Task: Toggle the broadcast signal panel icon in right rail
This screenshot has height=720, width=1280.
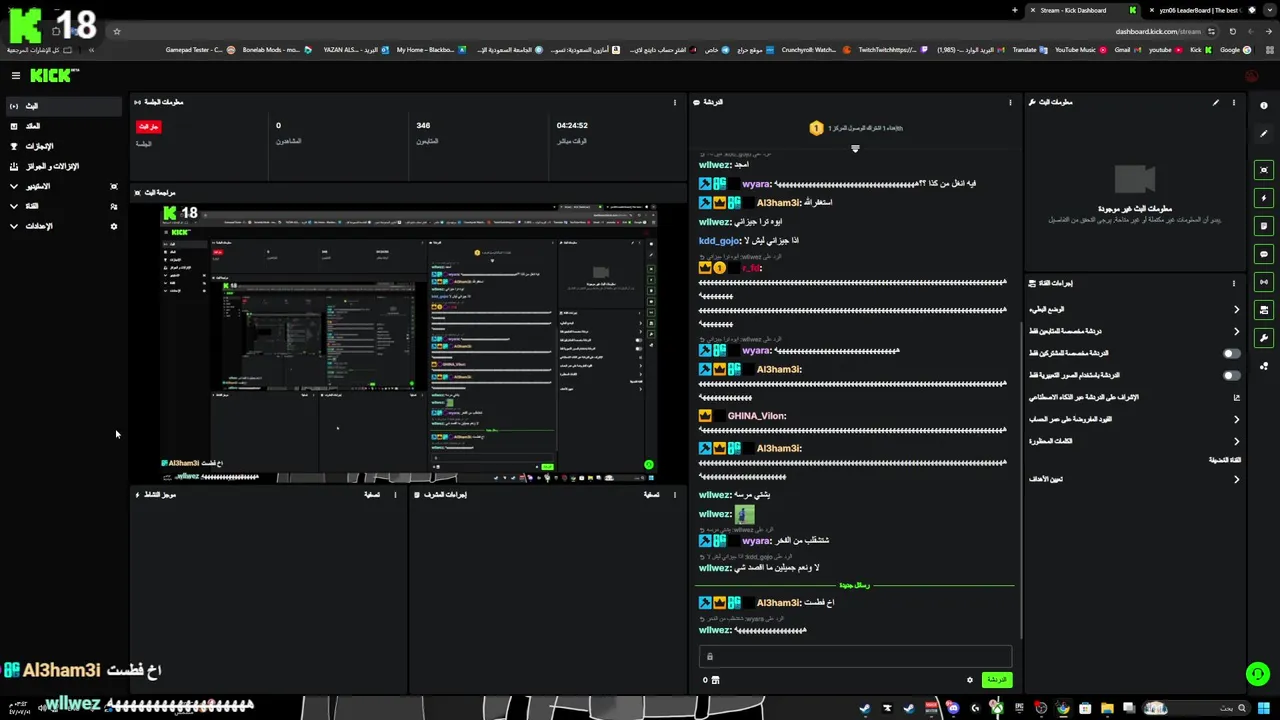Action: 1264,282
